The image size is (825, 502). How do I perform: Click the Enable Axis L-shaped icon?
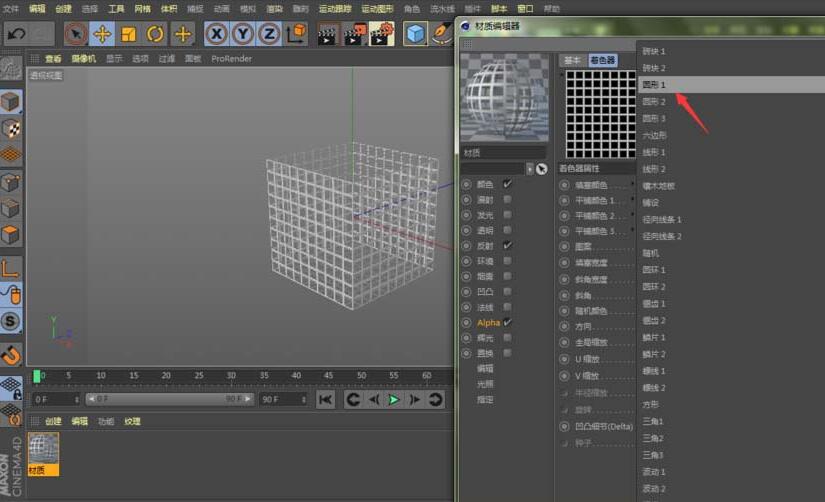point(11,269)
